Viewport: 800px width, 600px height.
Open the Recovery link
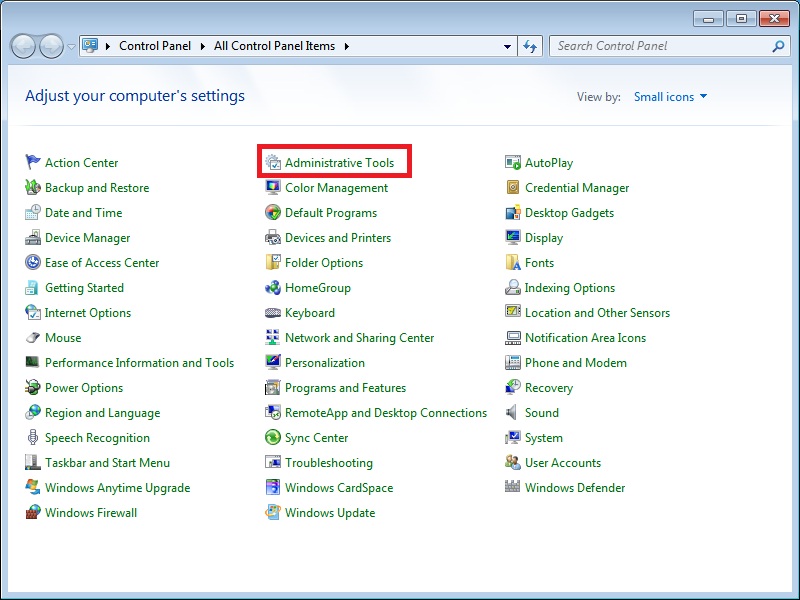549,388
